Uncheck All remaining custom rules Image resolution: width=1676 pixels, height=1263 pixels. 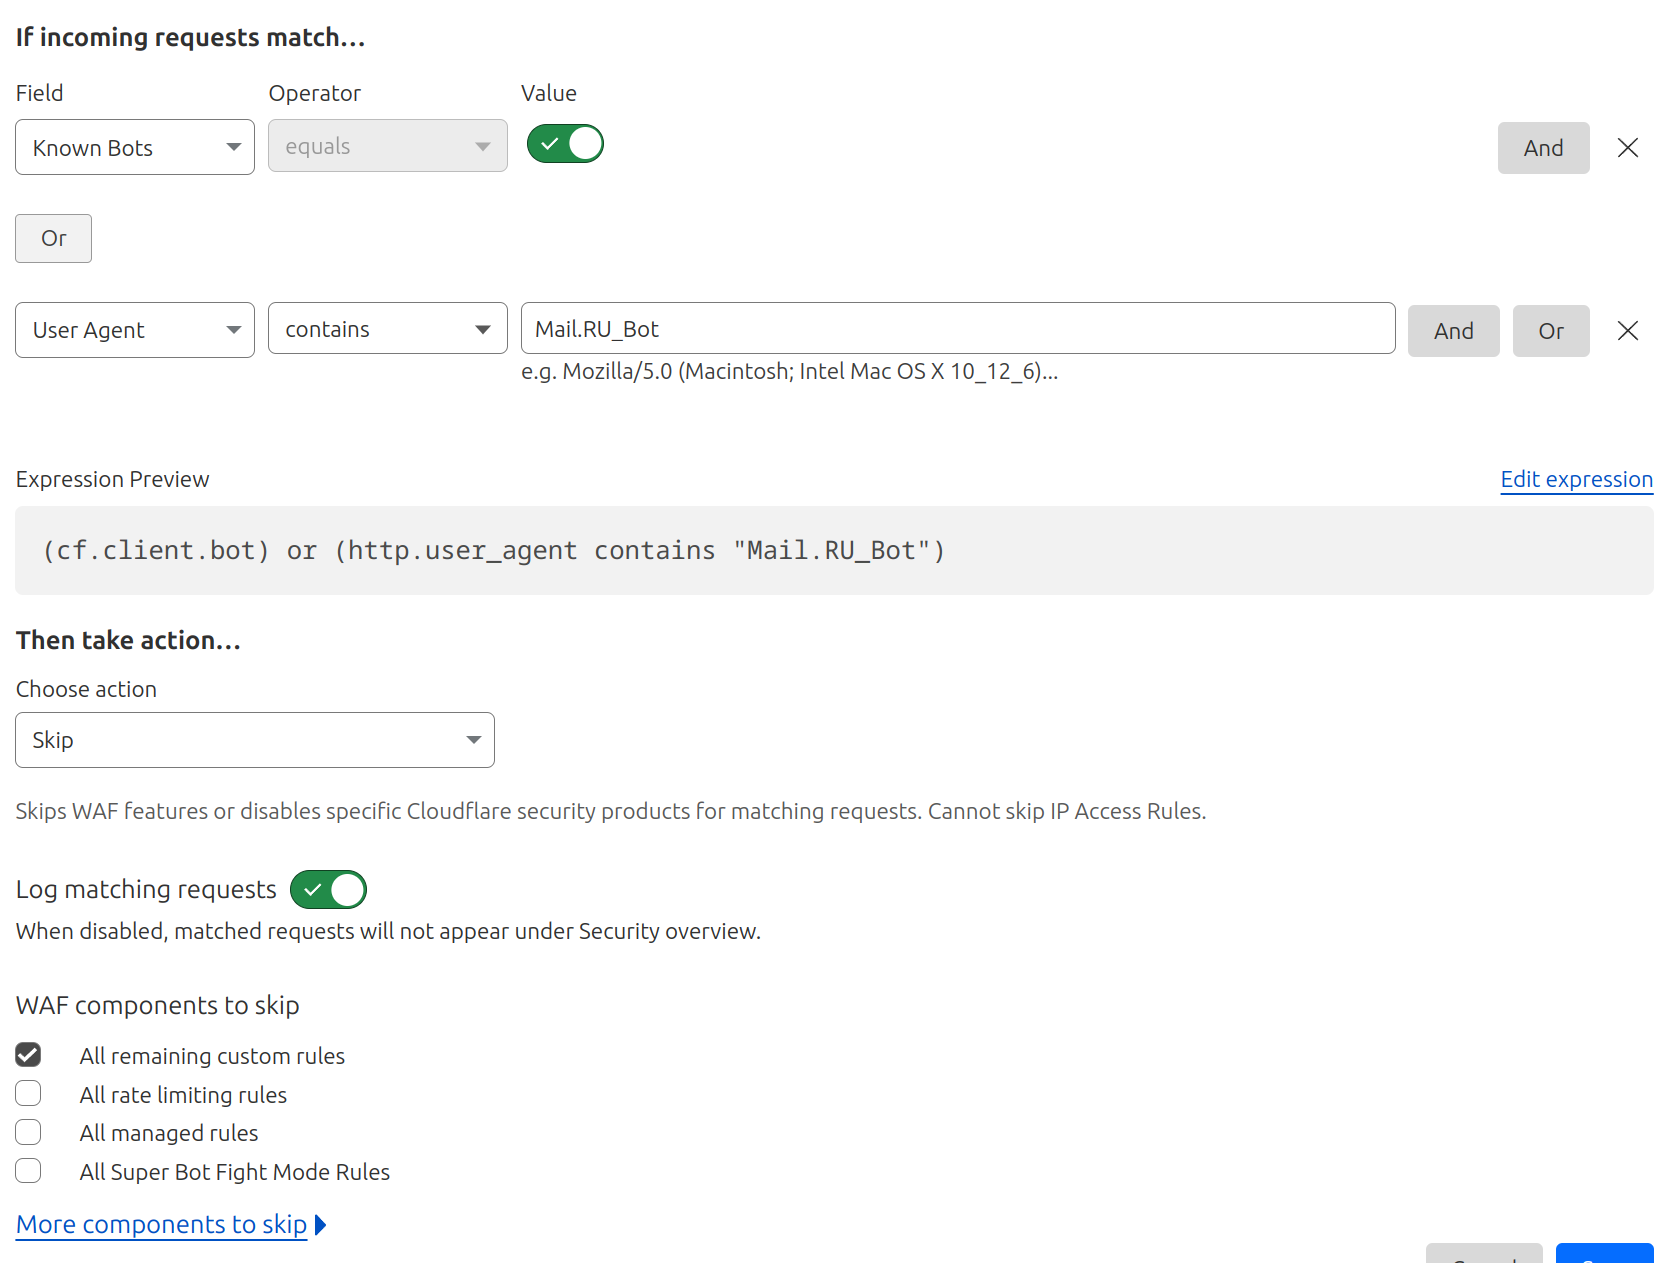[x=28, y=1055]
